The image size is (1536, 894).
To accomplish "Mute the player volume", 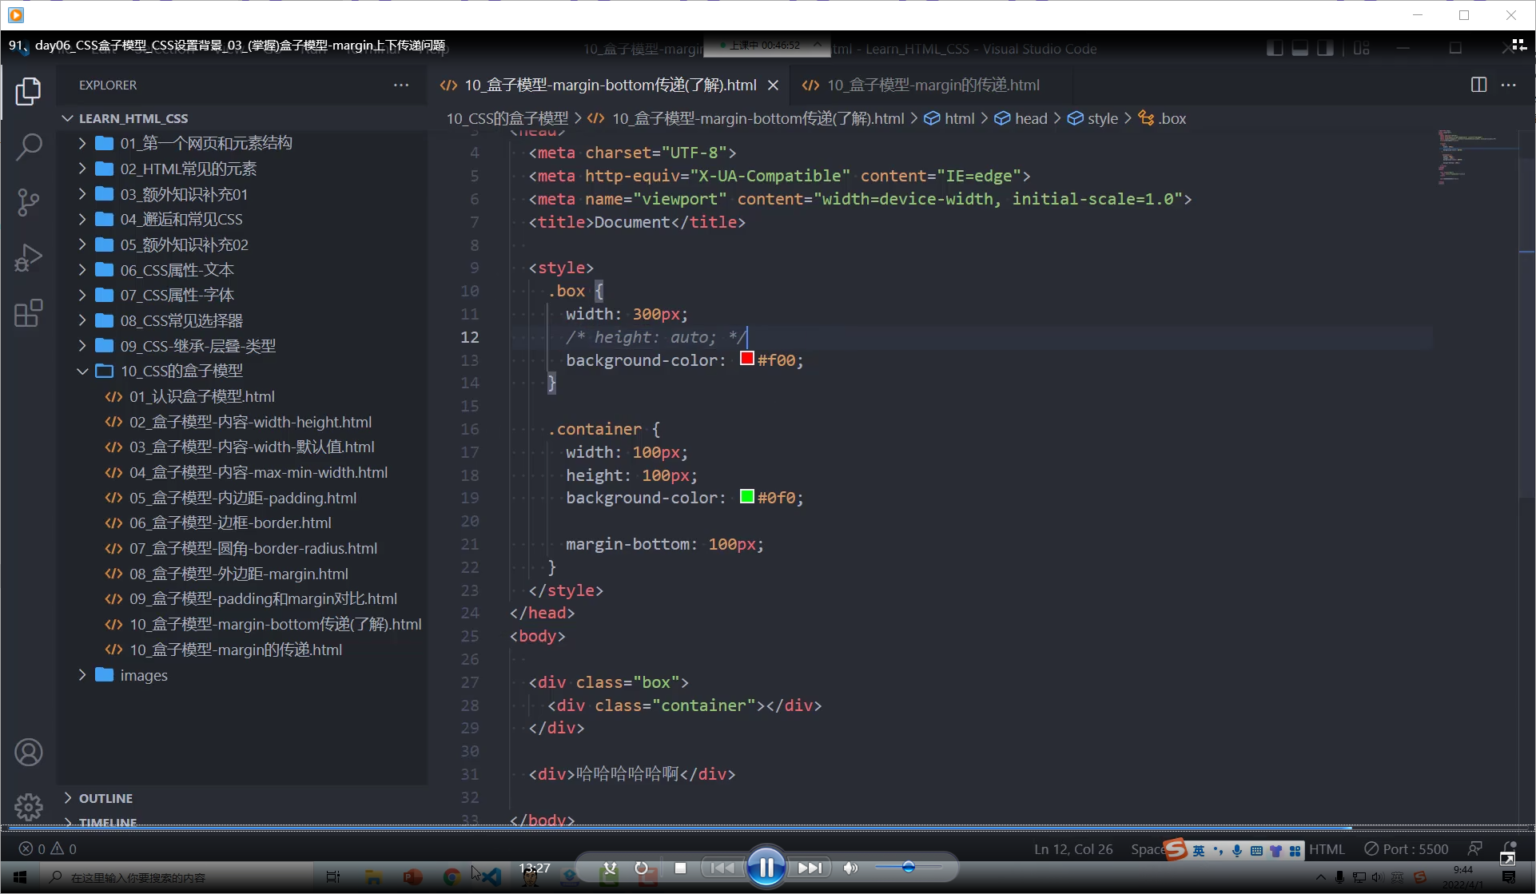I will coord(850,868).
